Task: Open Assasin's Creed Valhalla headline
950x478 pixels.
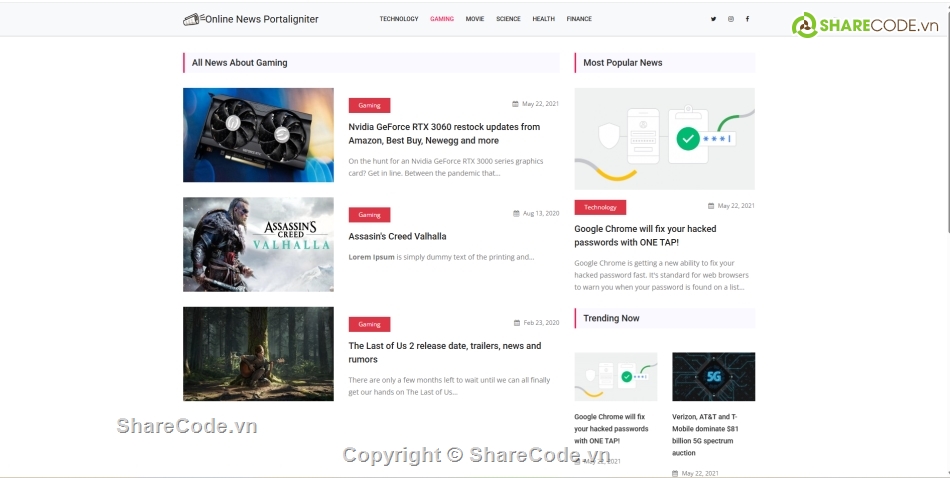Action: [x=397, y=236]
